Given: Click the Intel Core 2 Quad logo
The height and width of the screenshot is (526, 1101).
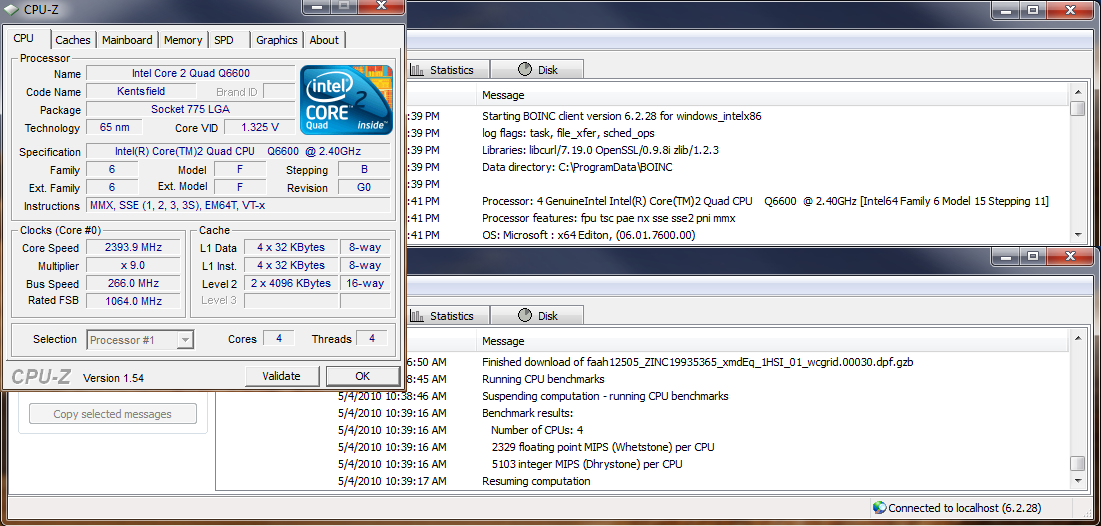Looking at the screenshot, I should pos(346,100).
